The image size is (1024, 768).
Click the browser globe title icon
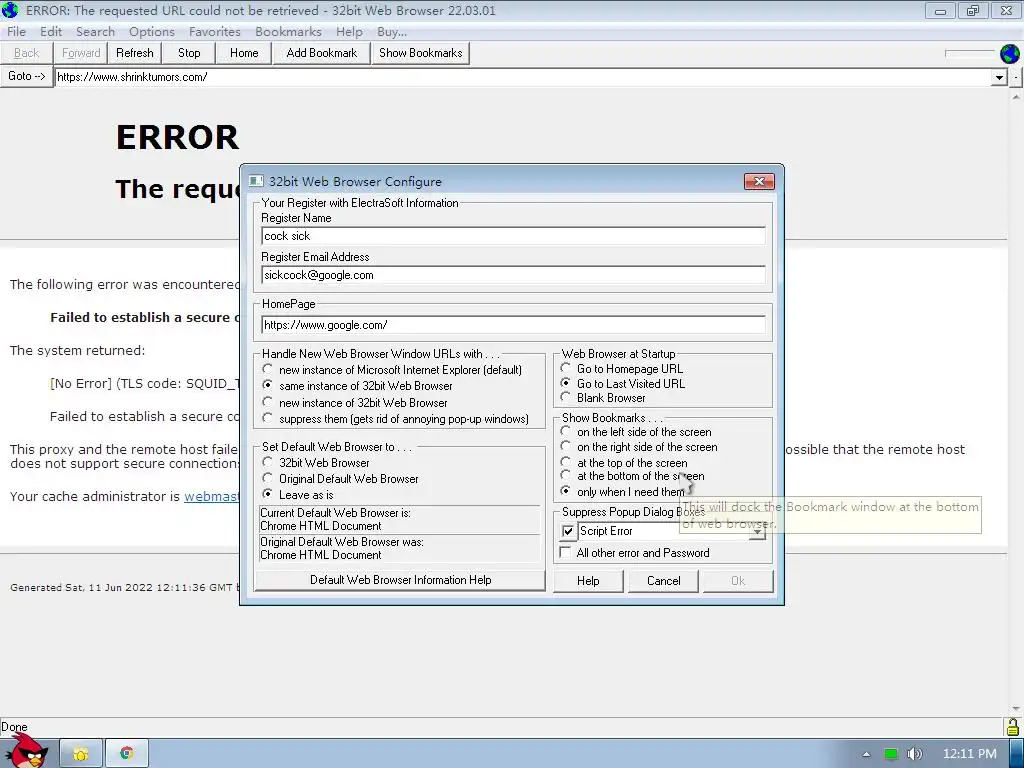(x=10, y=10)
